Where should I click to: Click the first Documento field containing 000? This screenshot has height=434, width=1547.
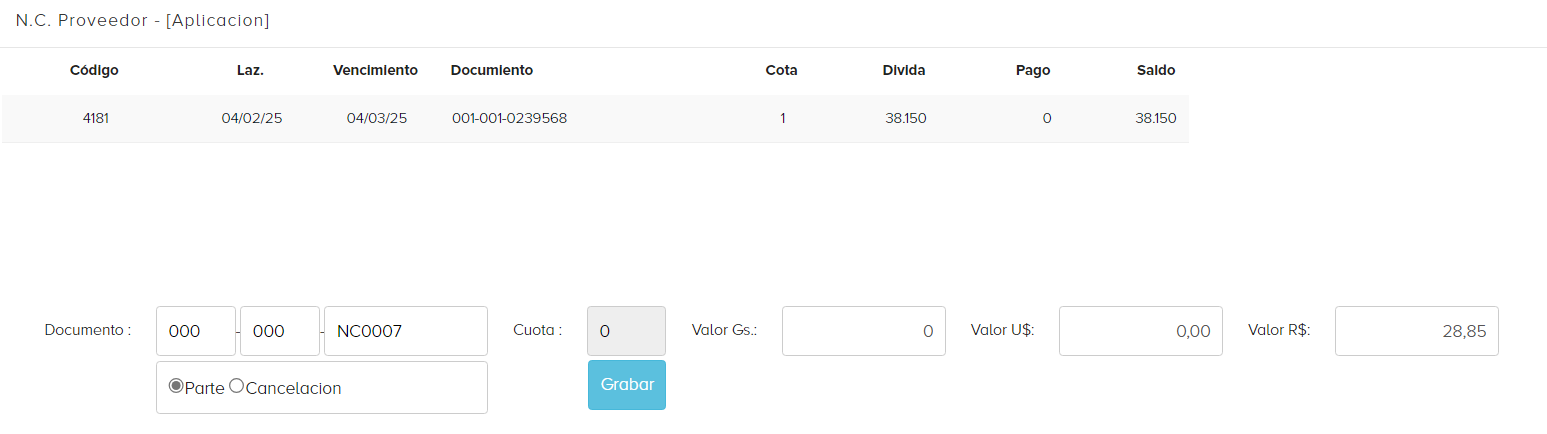(x=196, y=331)
